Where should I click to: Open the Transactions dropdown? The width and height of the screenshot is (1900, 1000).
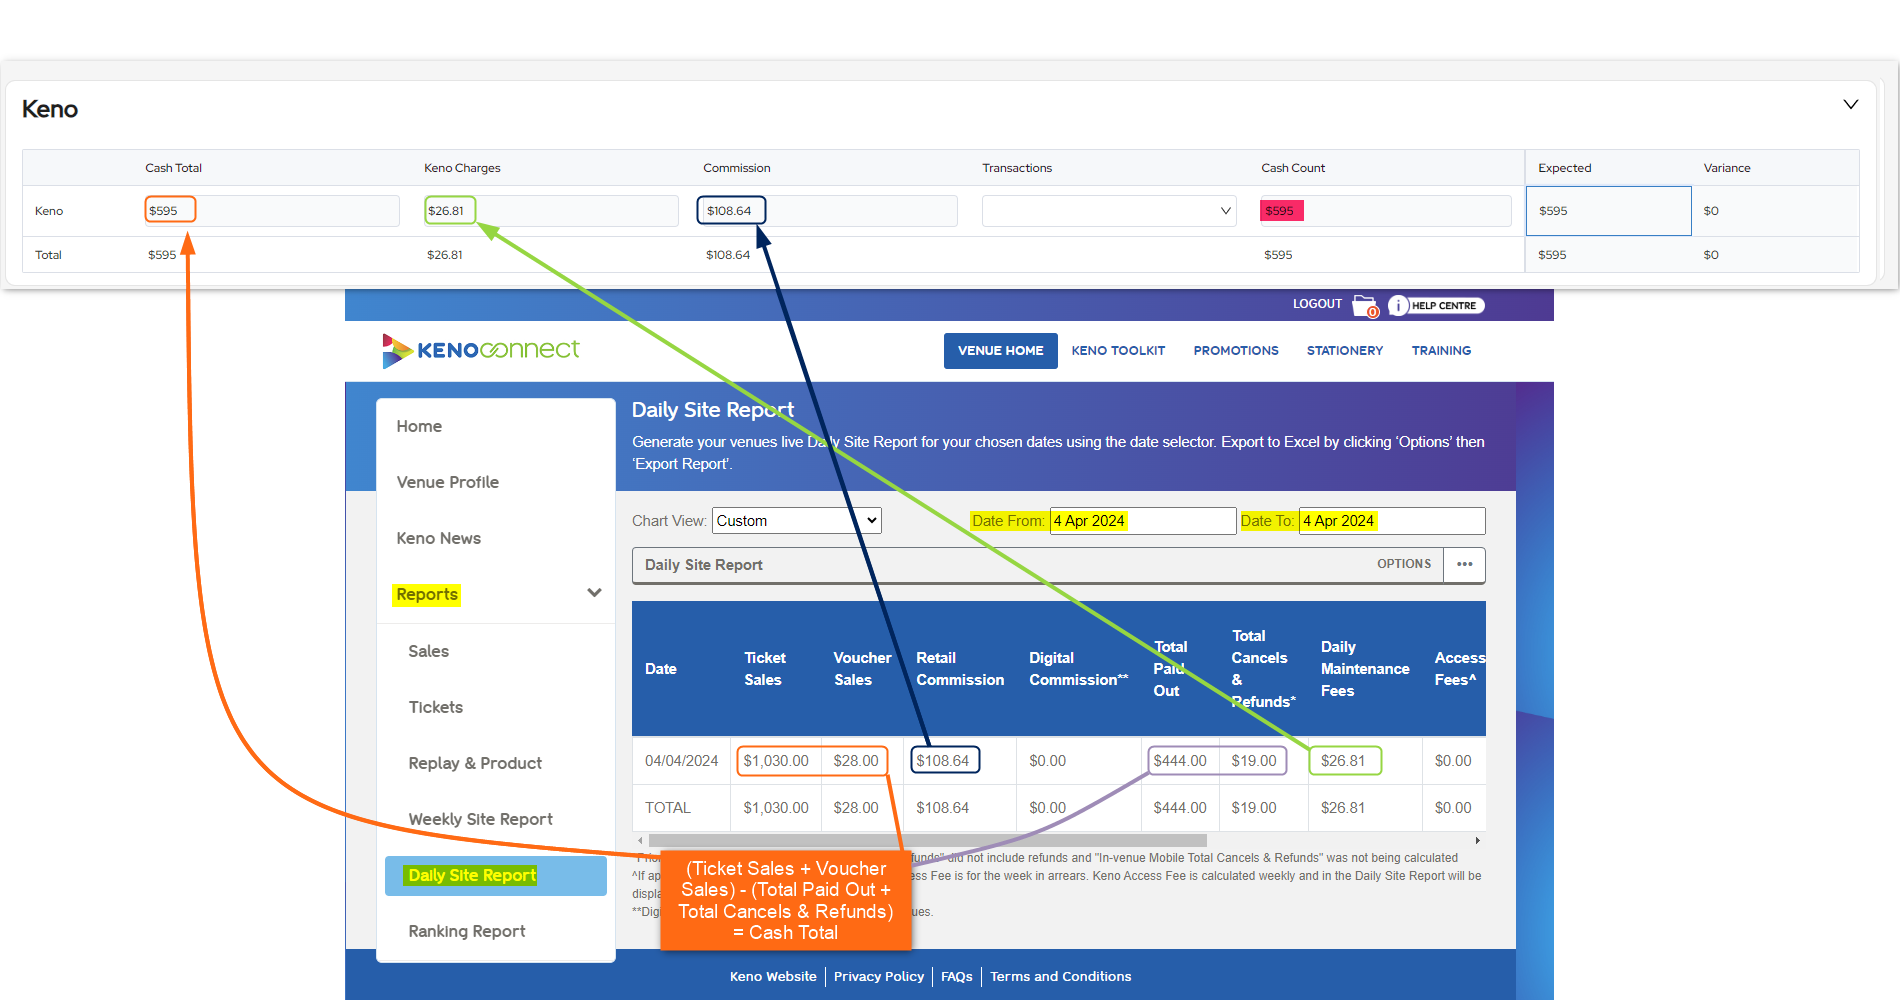(1109, 211)
